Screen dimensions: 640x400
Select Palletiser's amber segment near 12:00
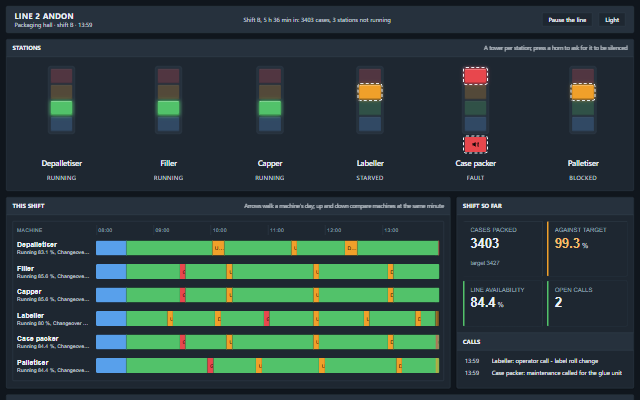(322, 365)
